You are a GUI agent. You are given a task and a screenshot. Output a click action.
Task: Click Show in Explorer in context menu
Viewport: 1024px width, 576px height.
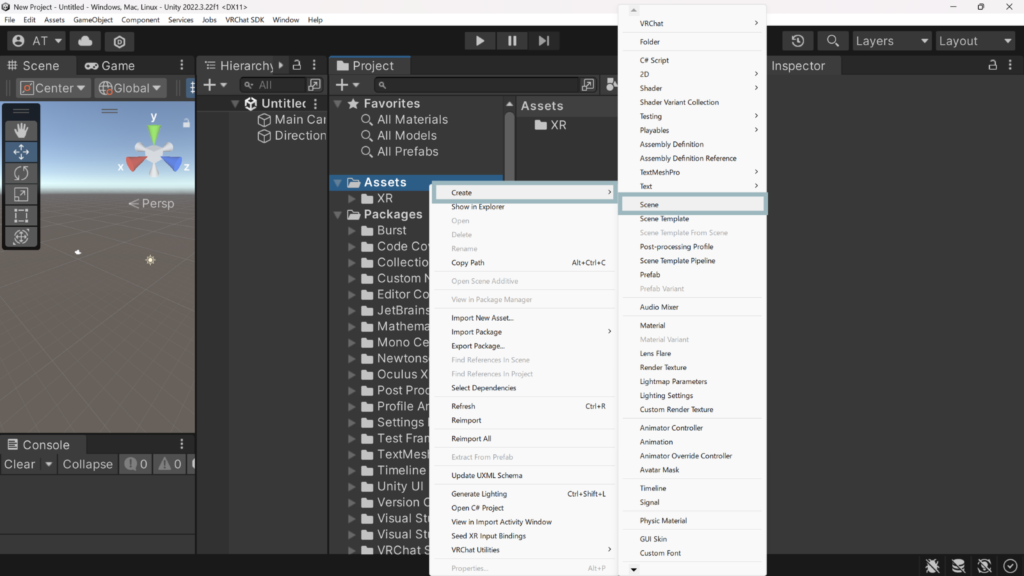[x=478, y=207]
